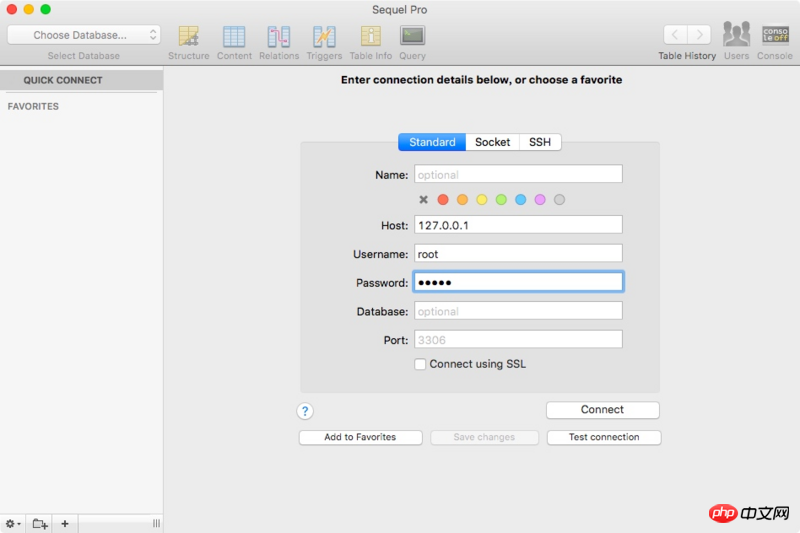This screenshot has height=533, width=800.
Task: Go forward in Table History
Action: (x=699, y=35)
